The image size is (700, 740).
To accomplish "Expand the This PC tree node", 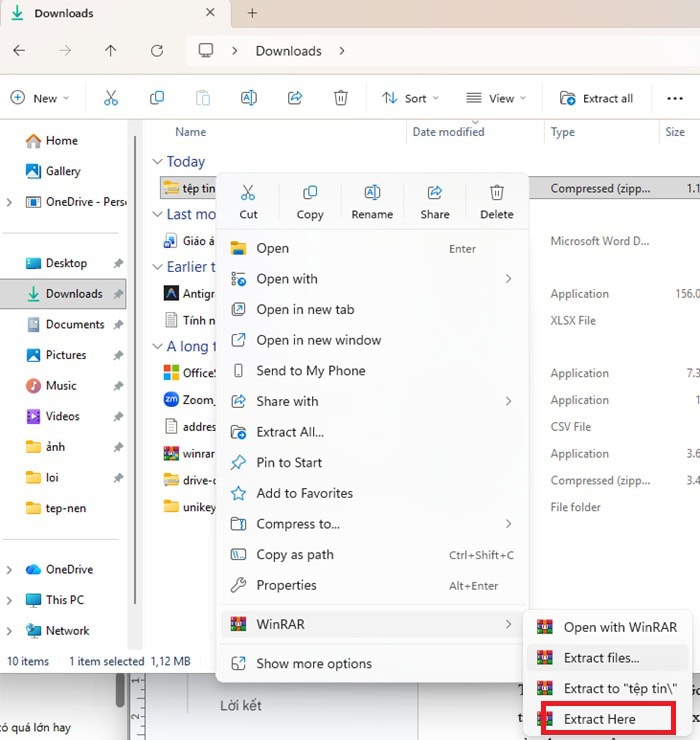I will (9, 600).
